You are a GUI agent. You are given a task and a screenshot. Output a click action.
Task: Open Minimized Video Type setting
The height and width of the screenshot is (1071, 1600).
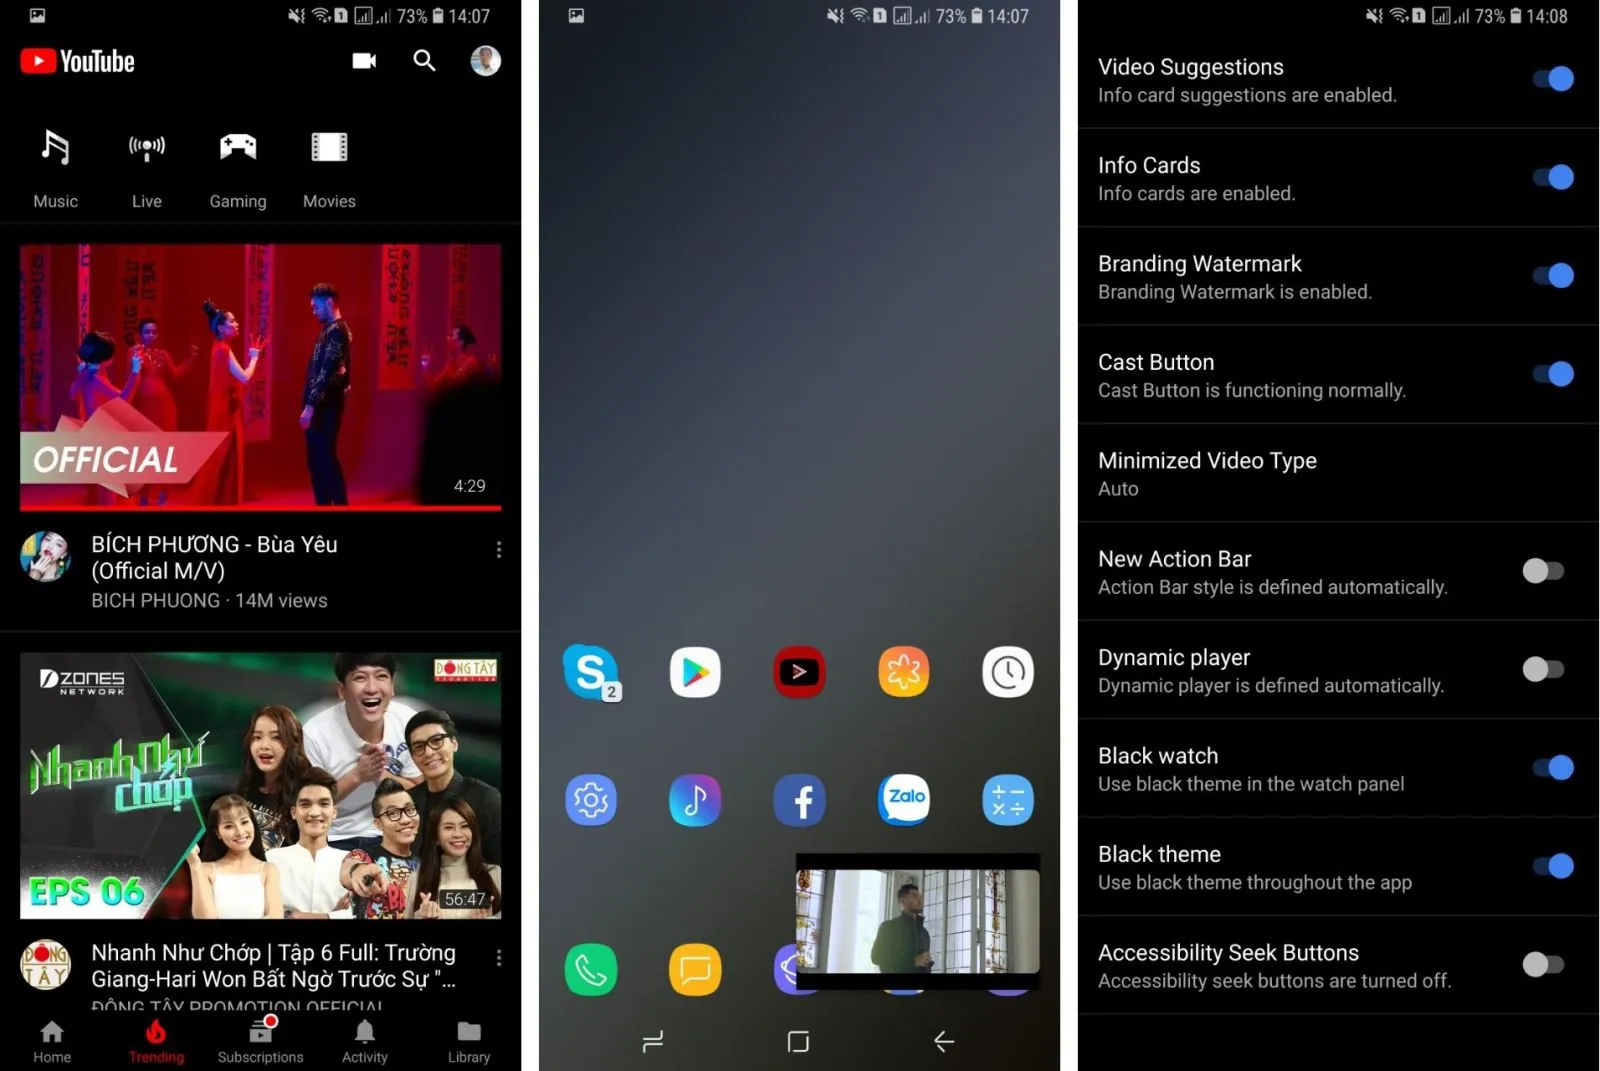point(1338,473)
